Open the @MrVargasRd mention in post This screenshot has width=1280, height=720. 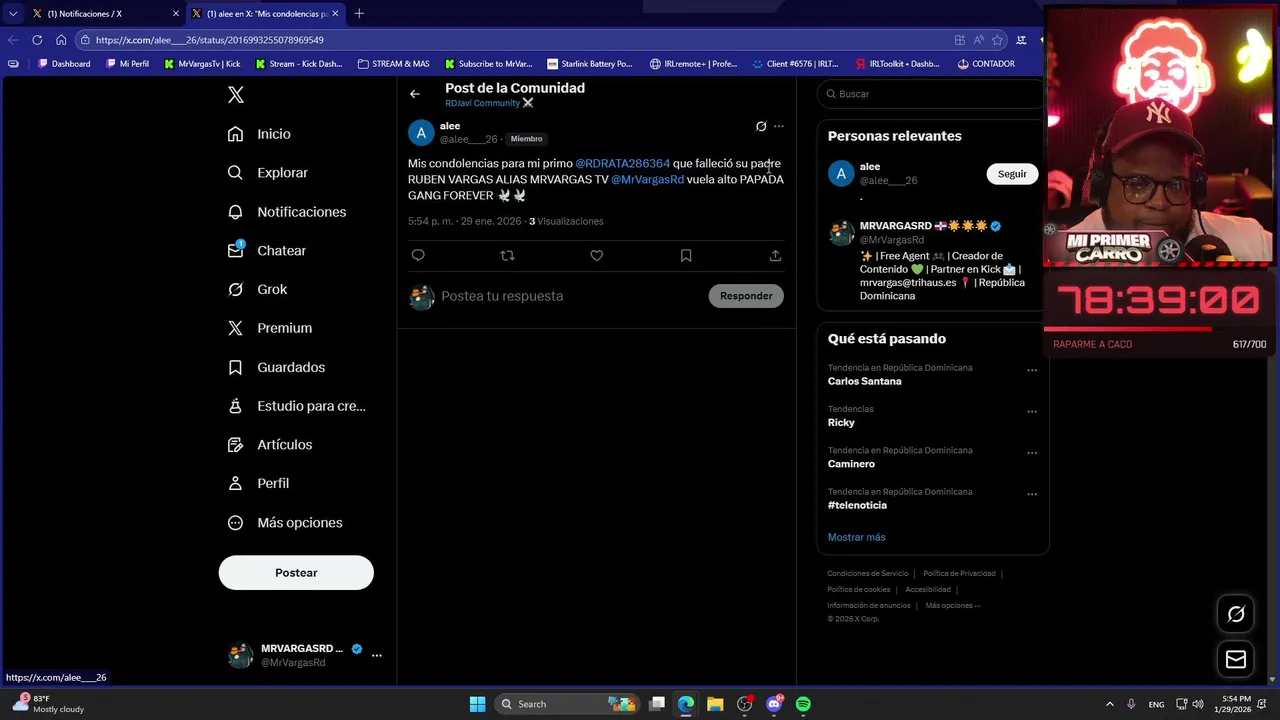click(x=647, y=179)
